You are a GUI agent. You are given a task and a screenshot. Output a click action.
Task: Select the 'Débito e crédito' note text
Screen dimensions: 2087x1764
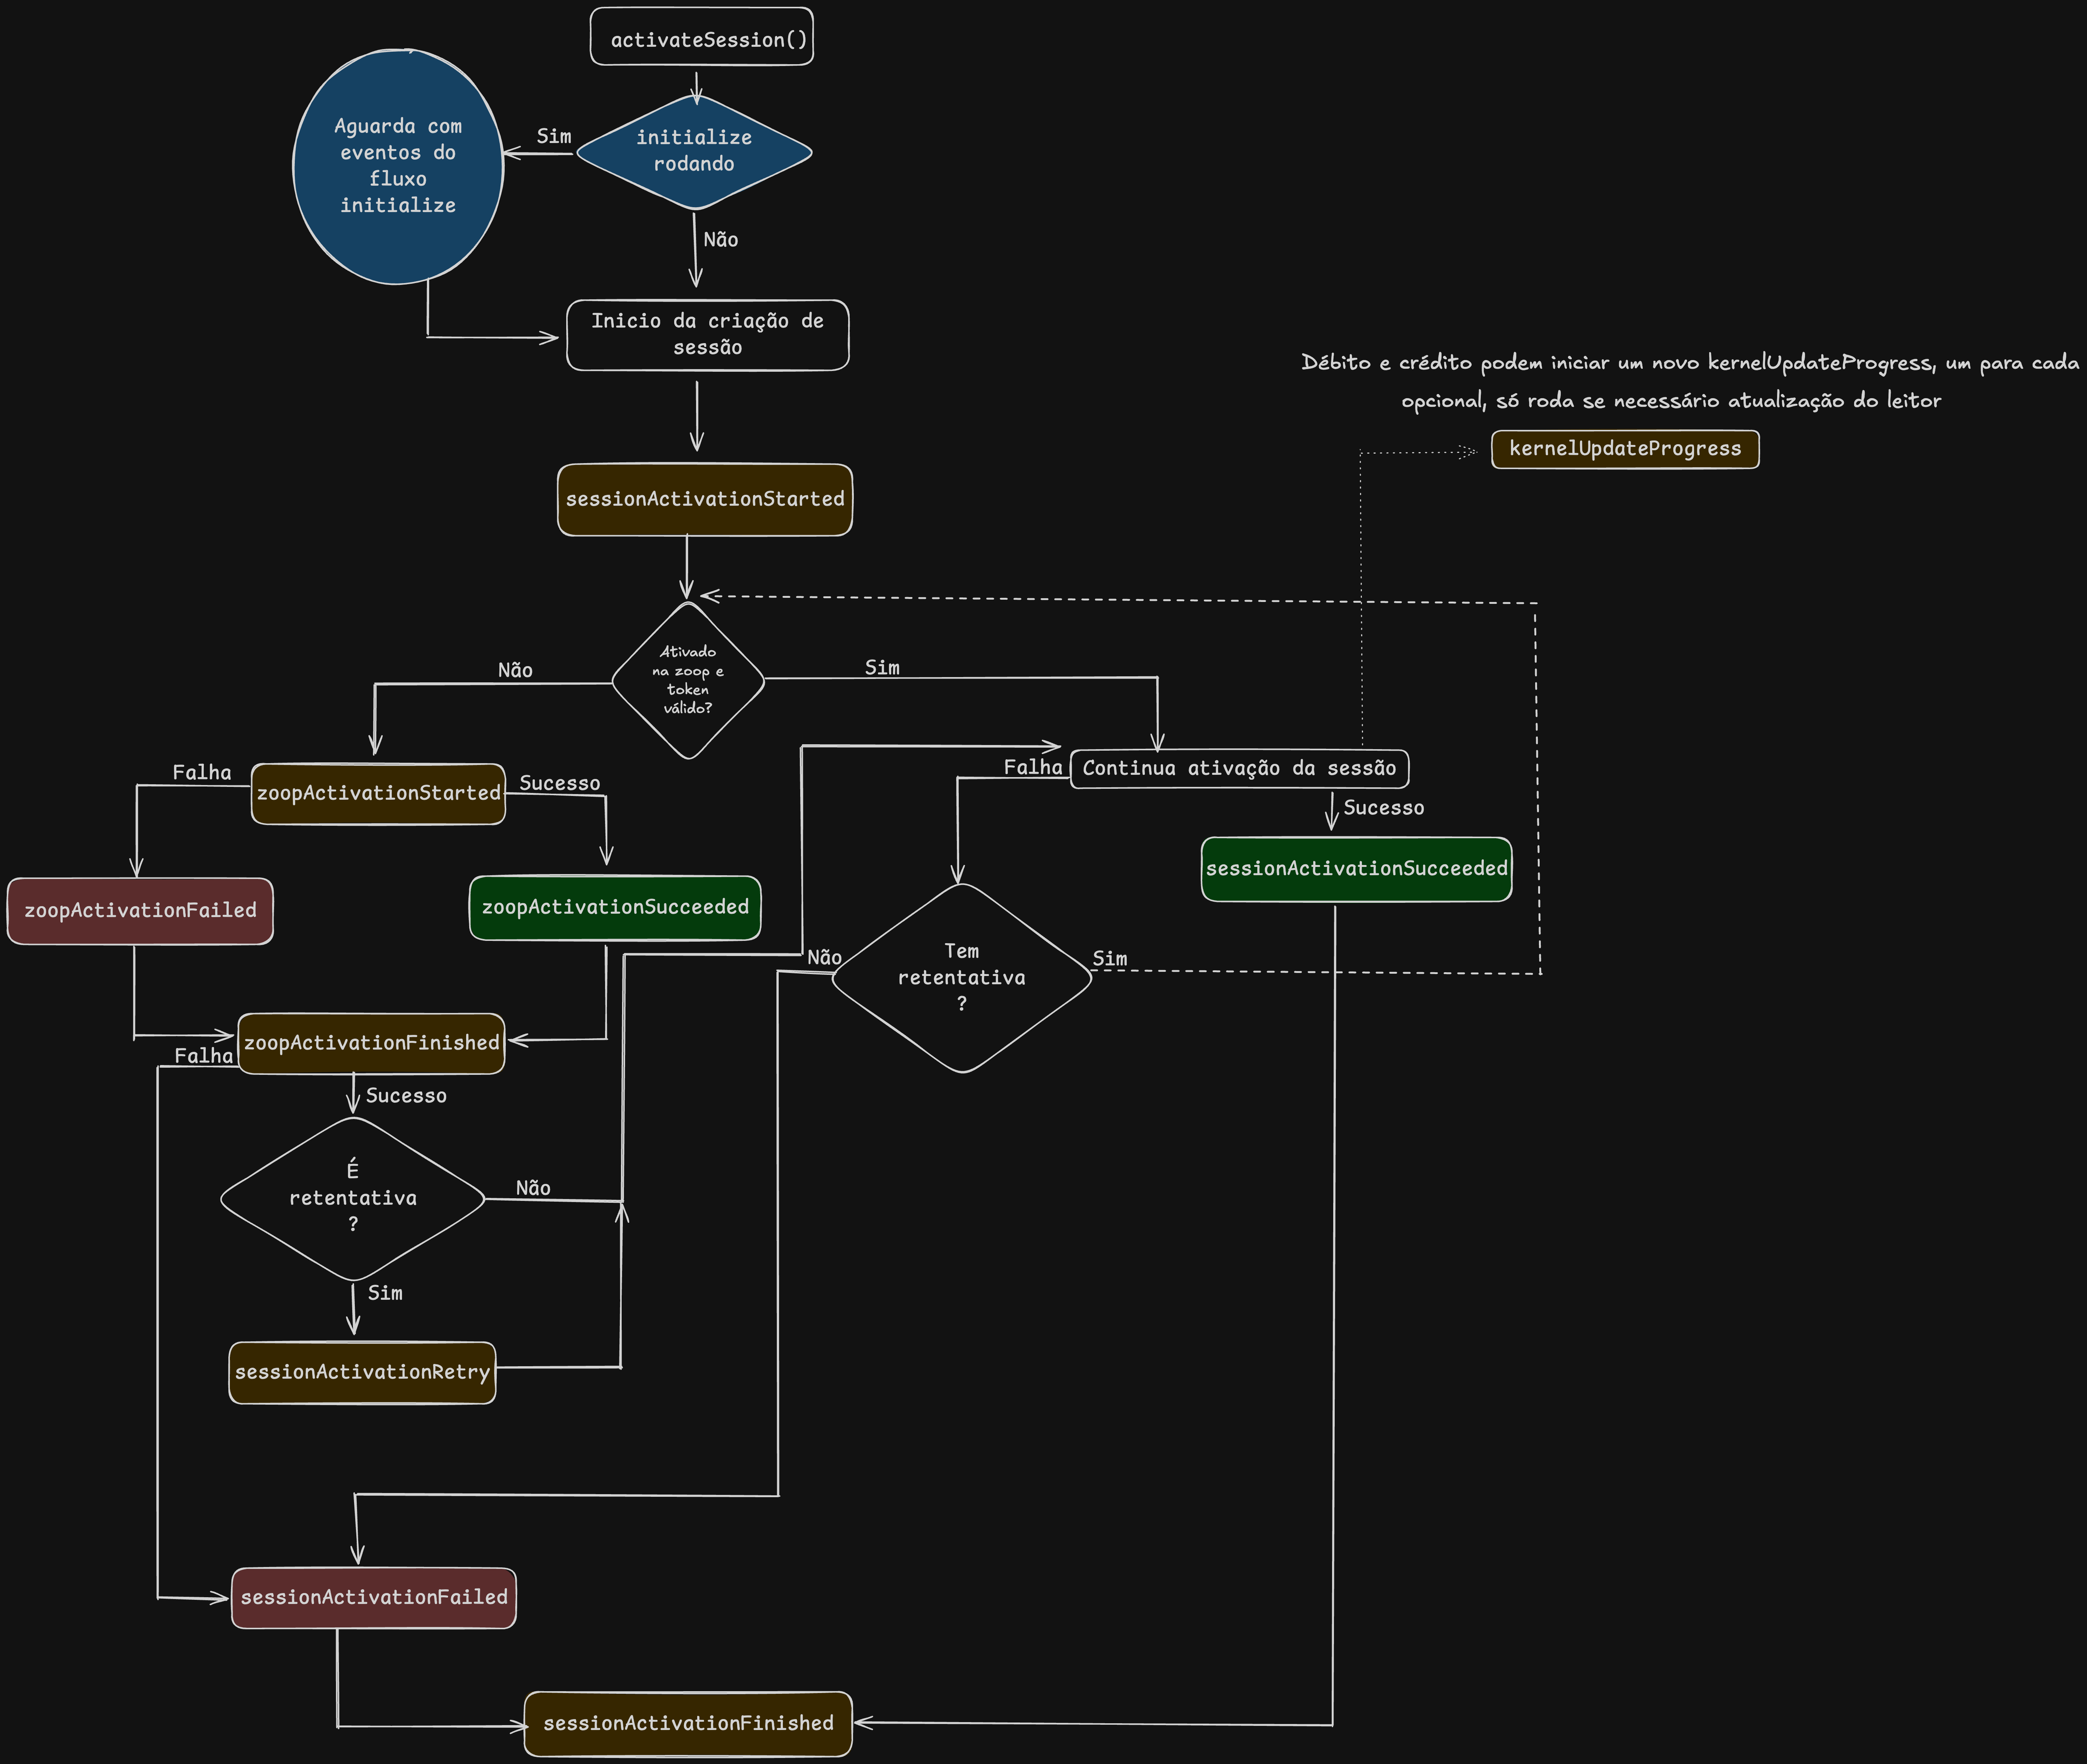click(x=1690, y=381)
